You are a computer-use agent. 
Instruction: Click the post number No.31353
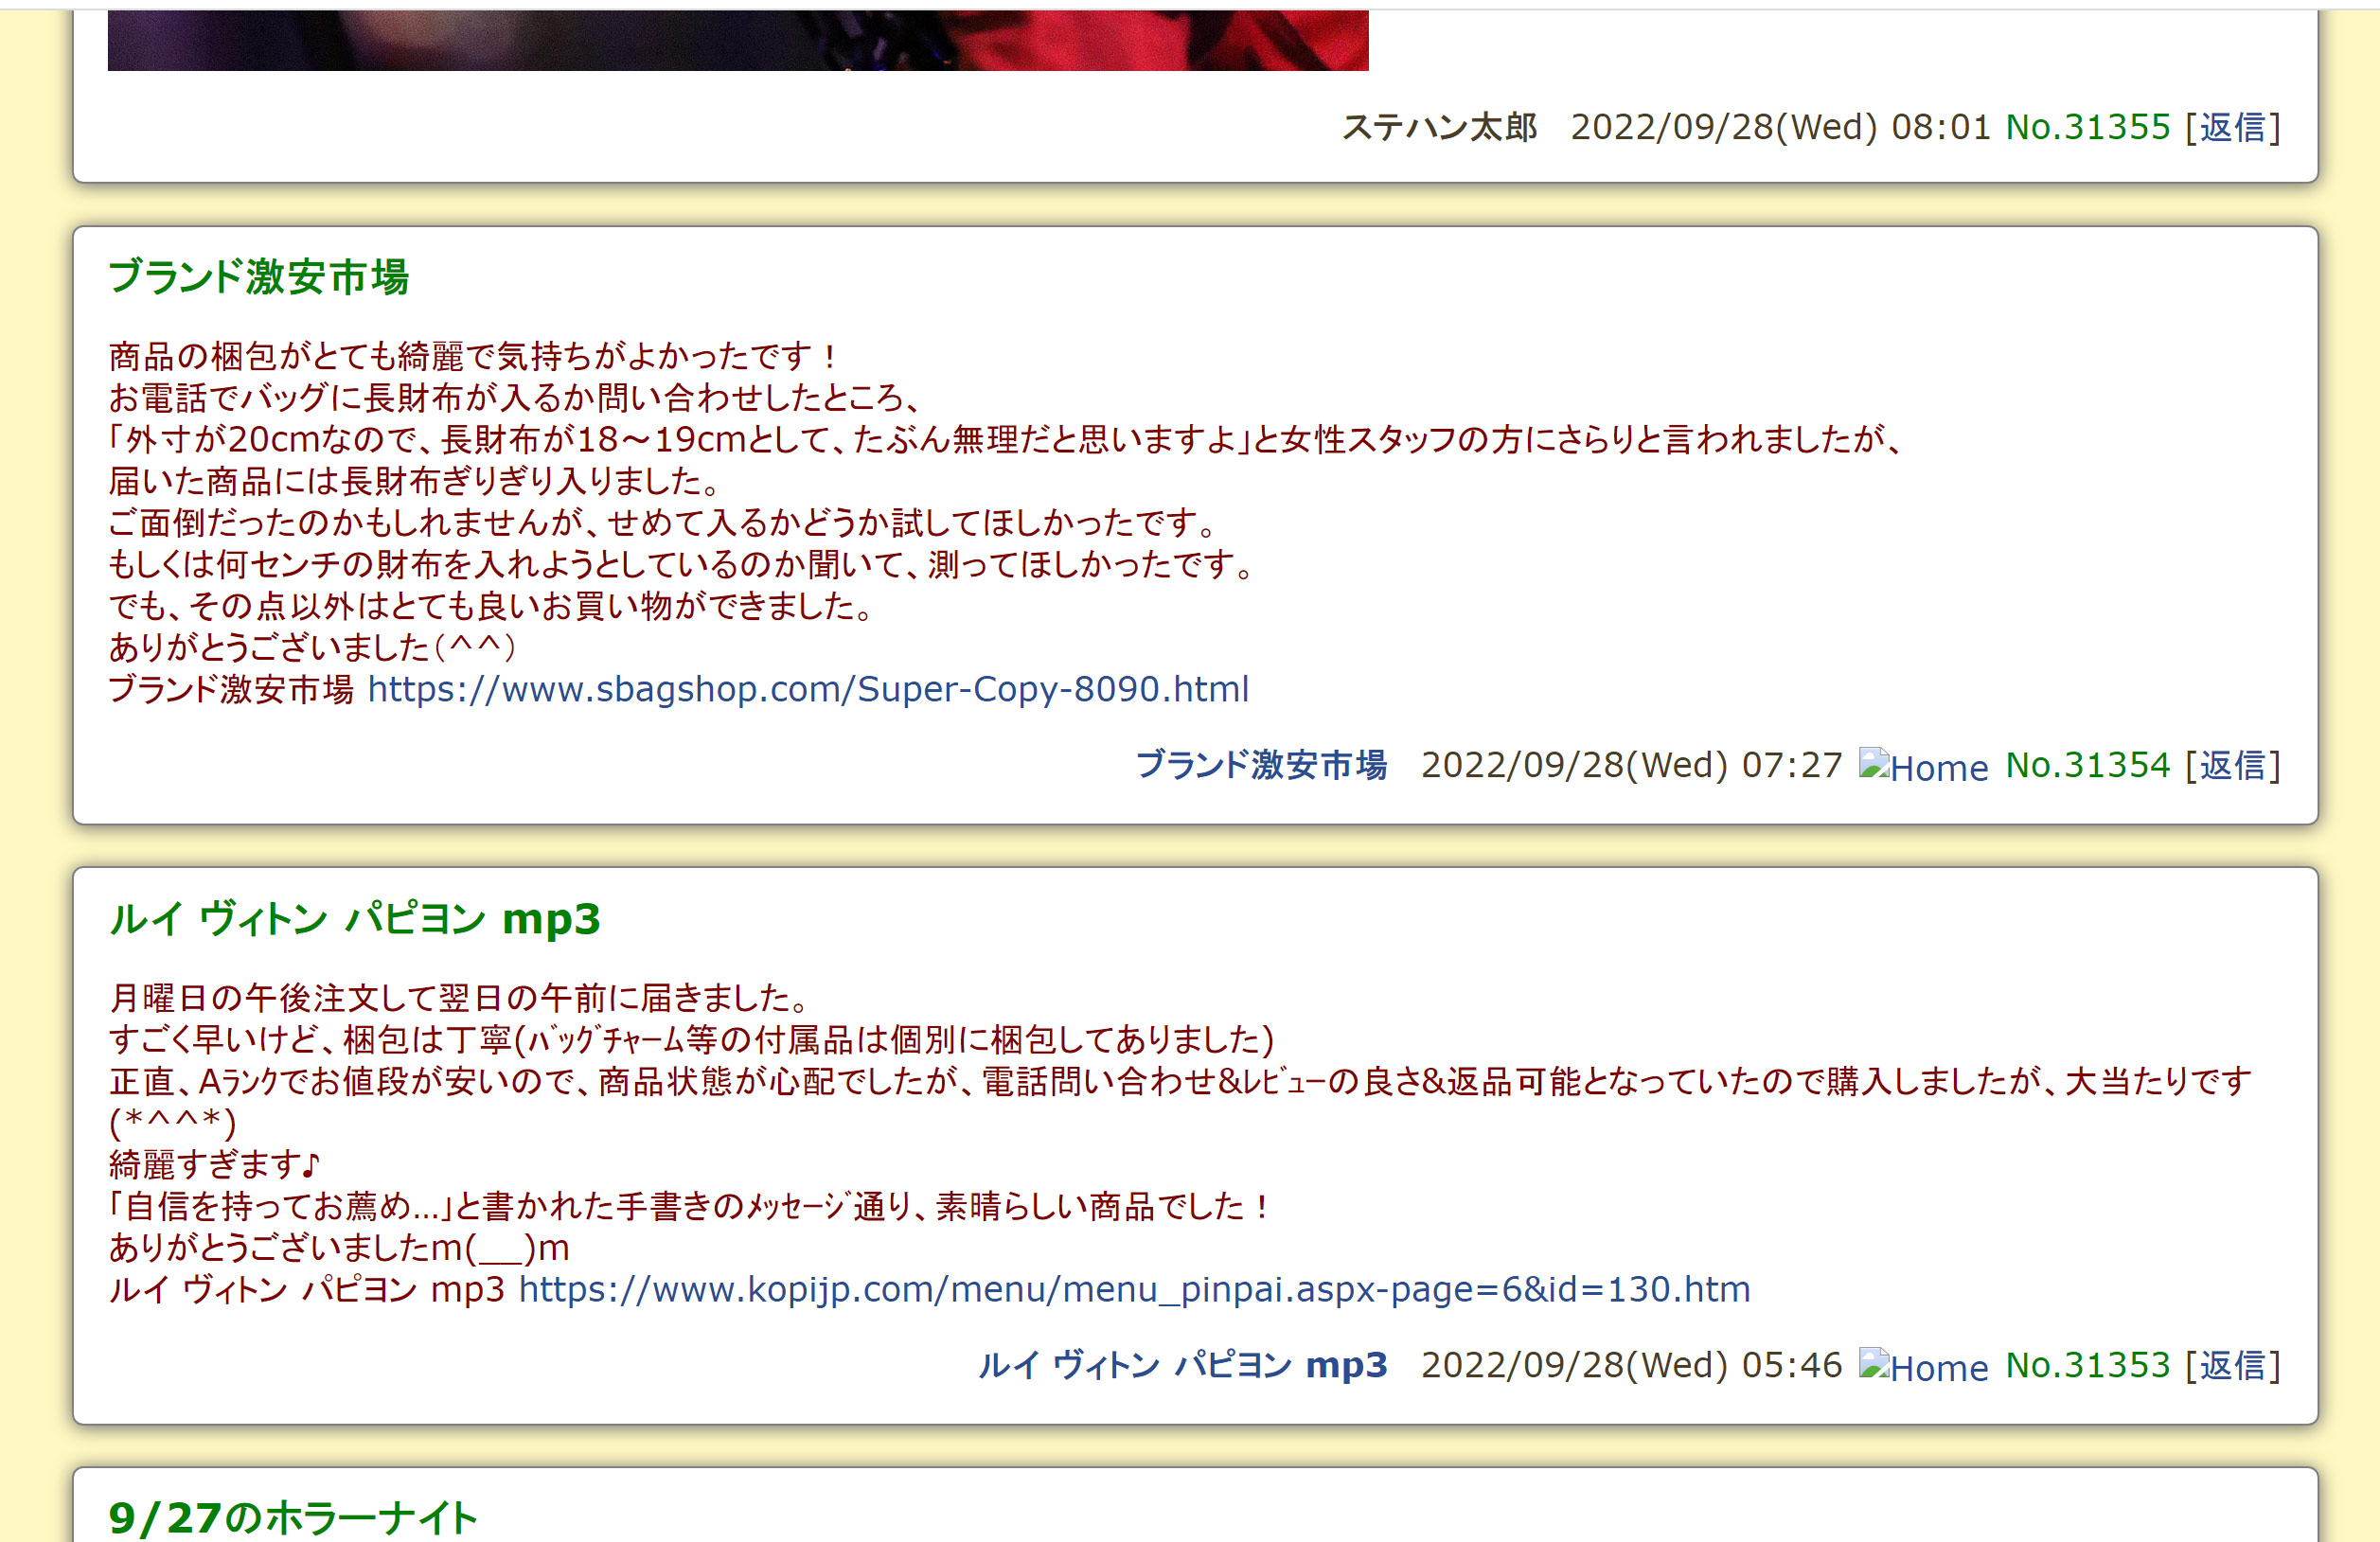2088,1365
